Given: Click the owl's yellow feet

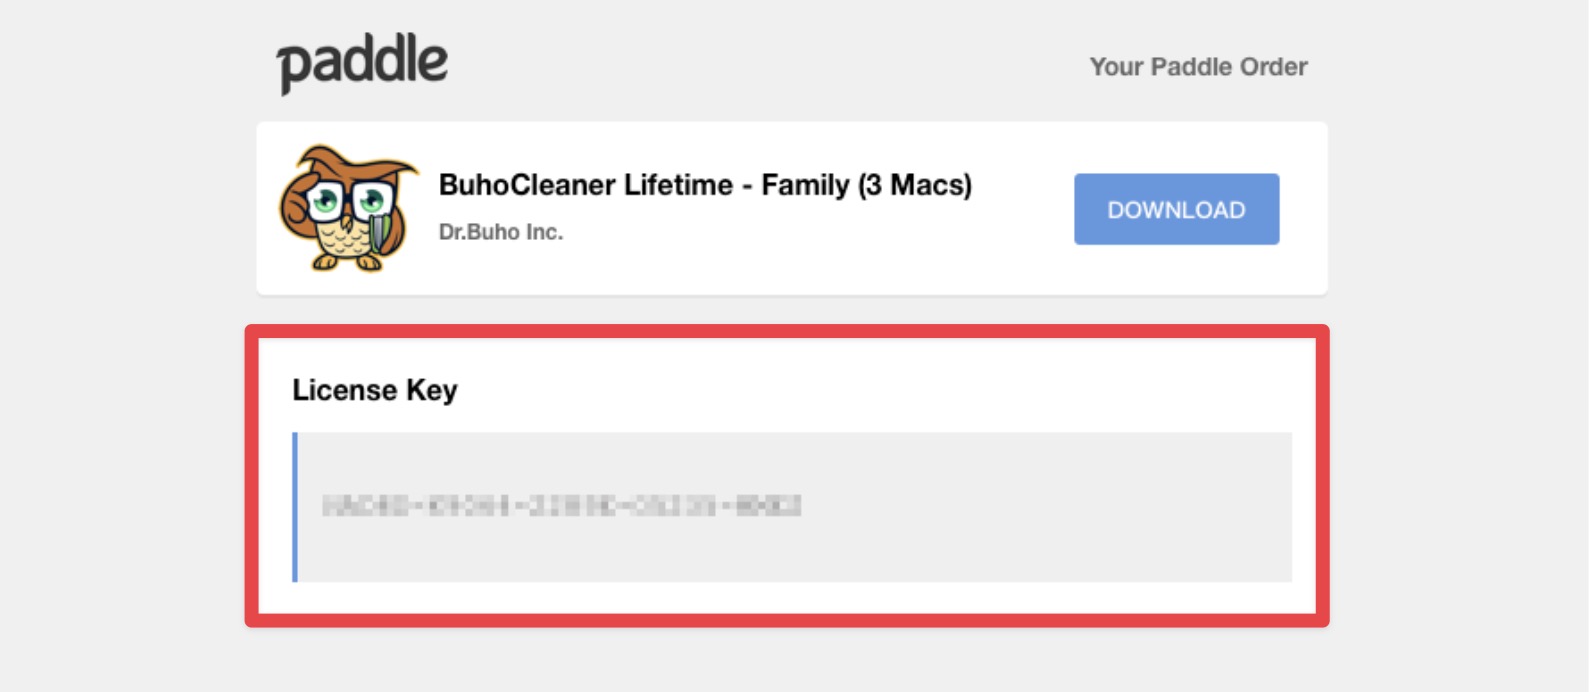Looking at the screenshot, I should pyautogui.click(x=347, y=263).
